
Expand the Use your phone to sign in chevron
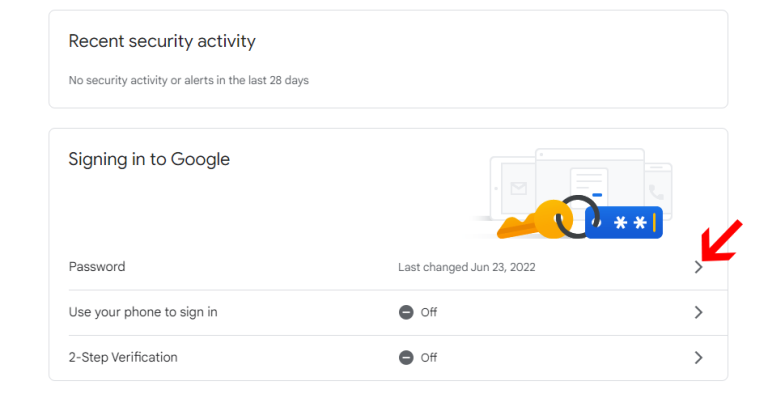tap(698, 312)
